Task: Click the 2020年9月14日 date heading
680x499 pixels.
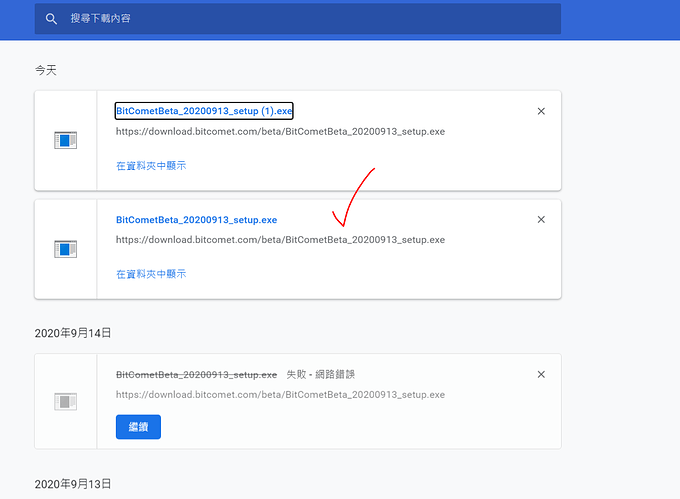Action: point(73,333)
